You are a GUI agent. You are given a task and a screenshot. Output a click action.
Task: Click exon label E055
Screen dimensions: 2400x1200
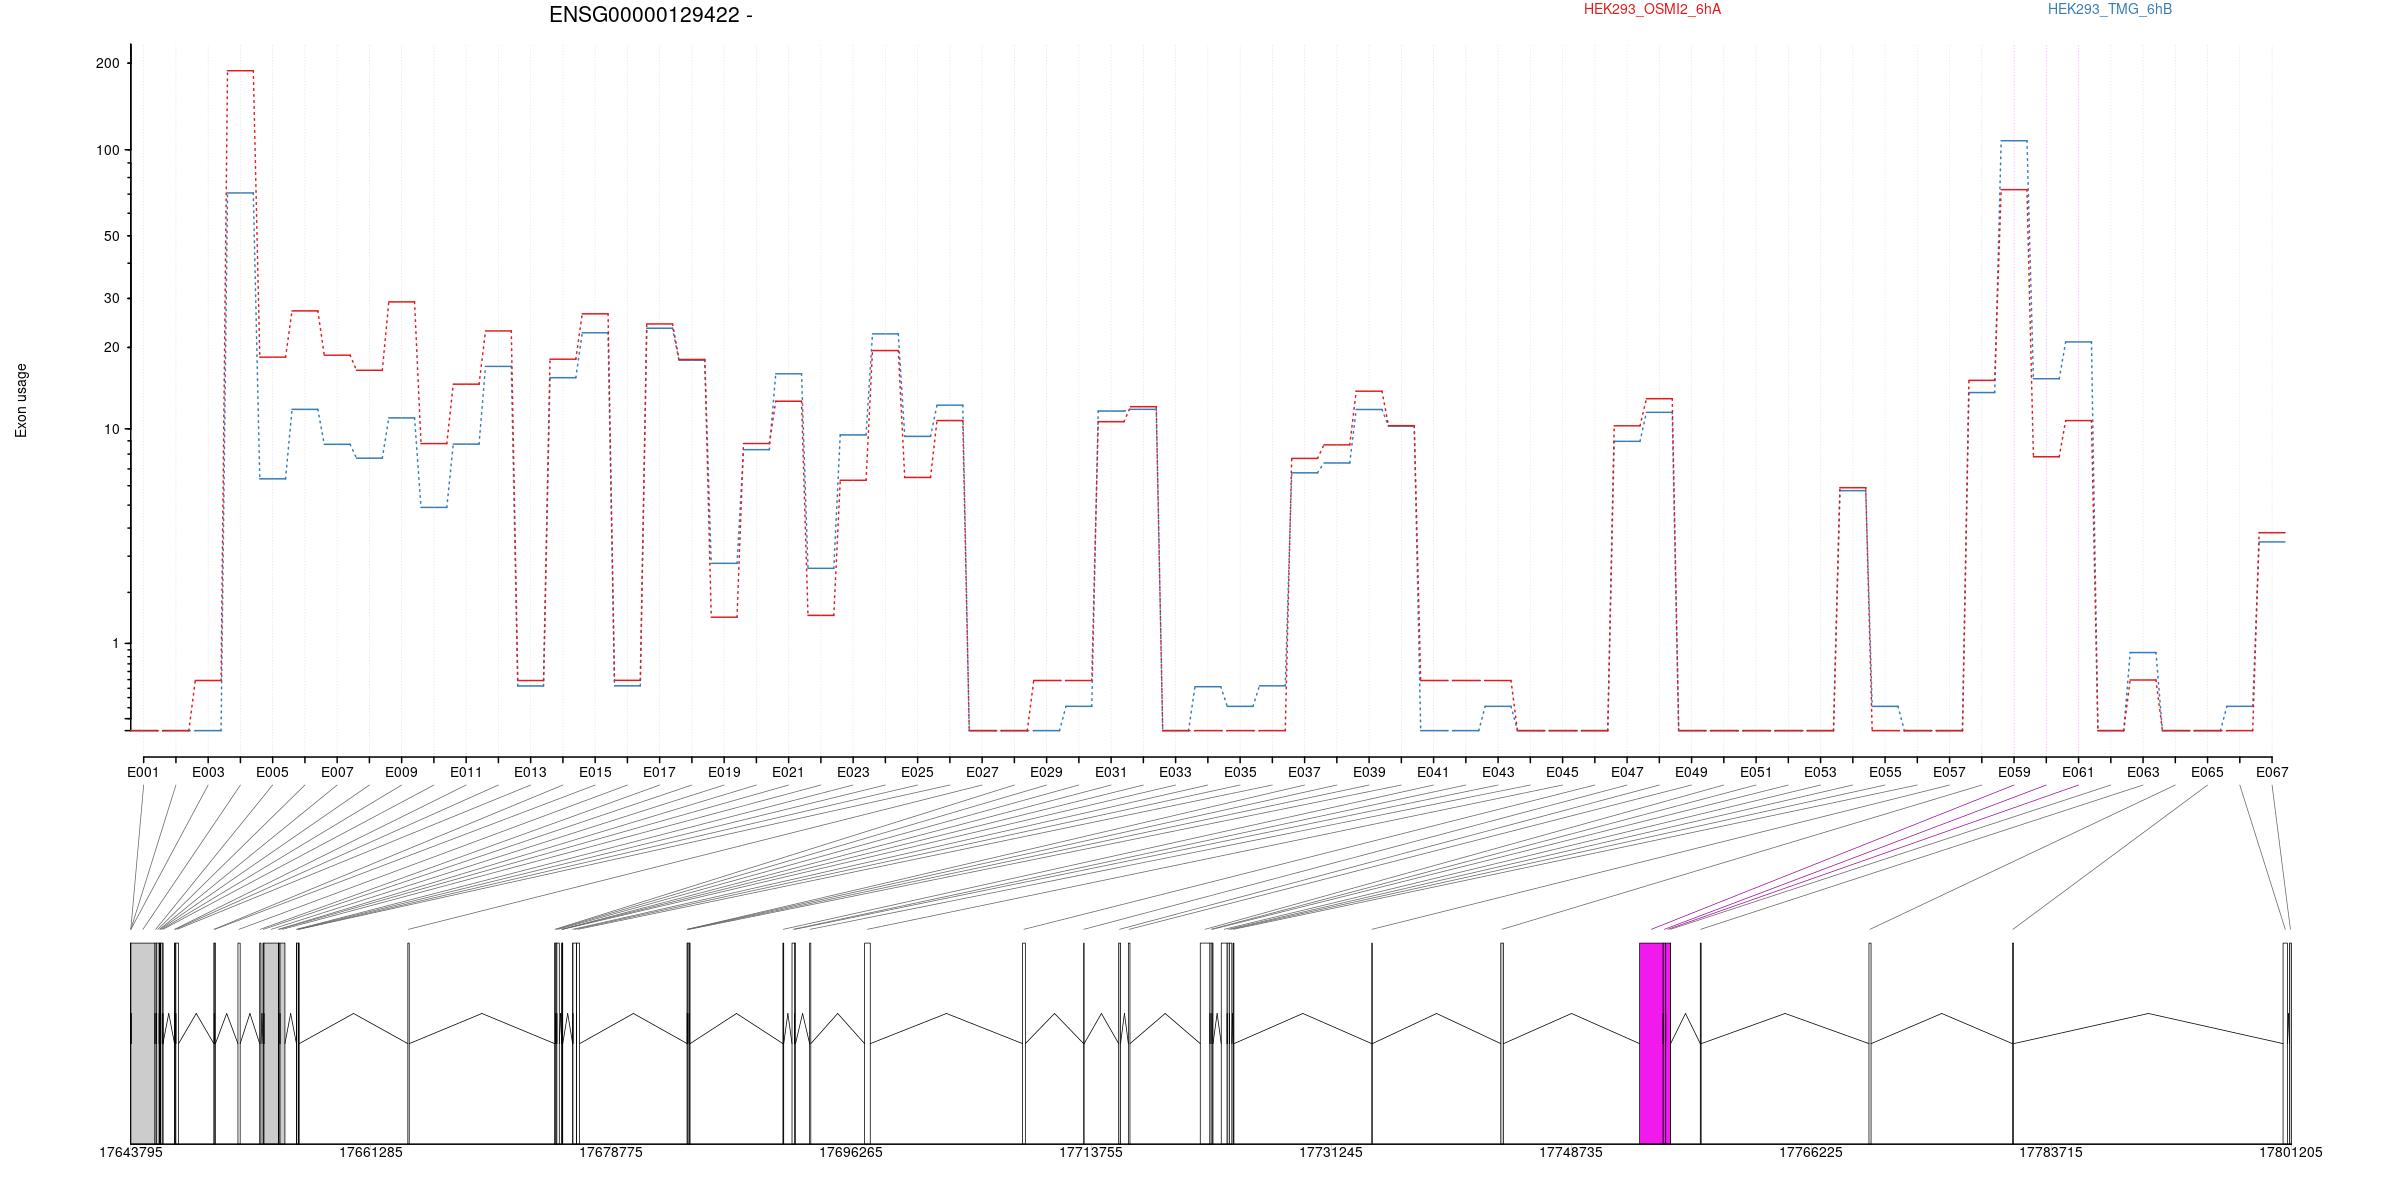[x=1885, y=772]
